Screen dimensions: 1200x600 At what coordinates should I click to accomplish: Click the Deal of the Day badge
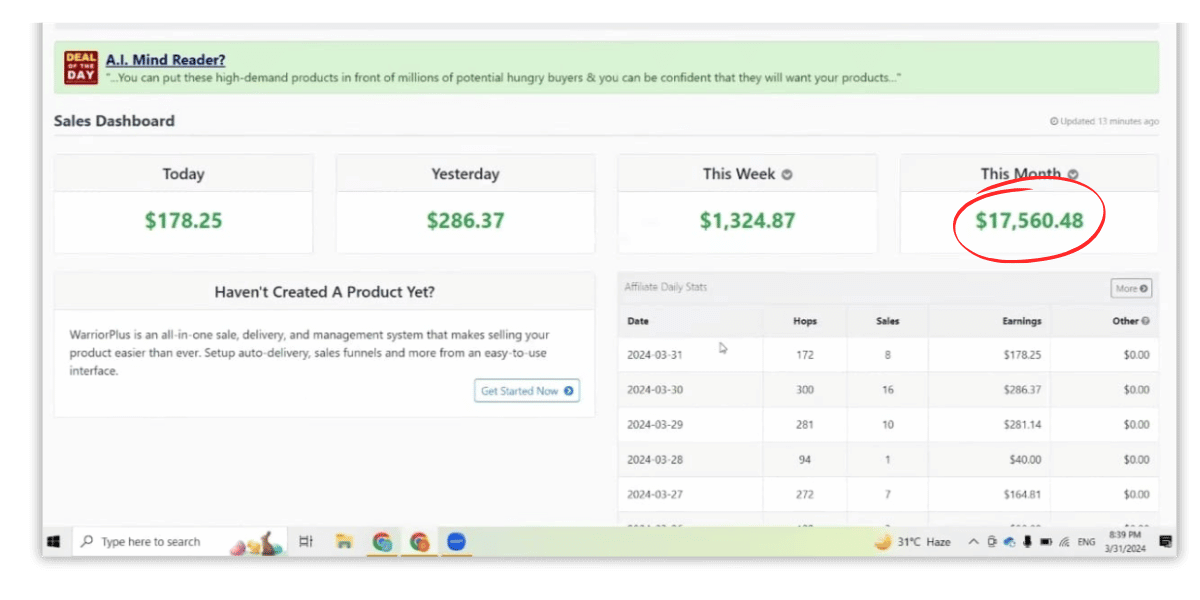coord(81,68)
